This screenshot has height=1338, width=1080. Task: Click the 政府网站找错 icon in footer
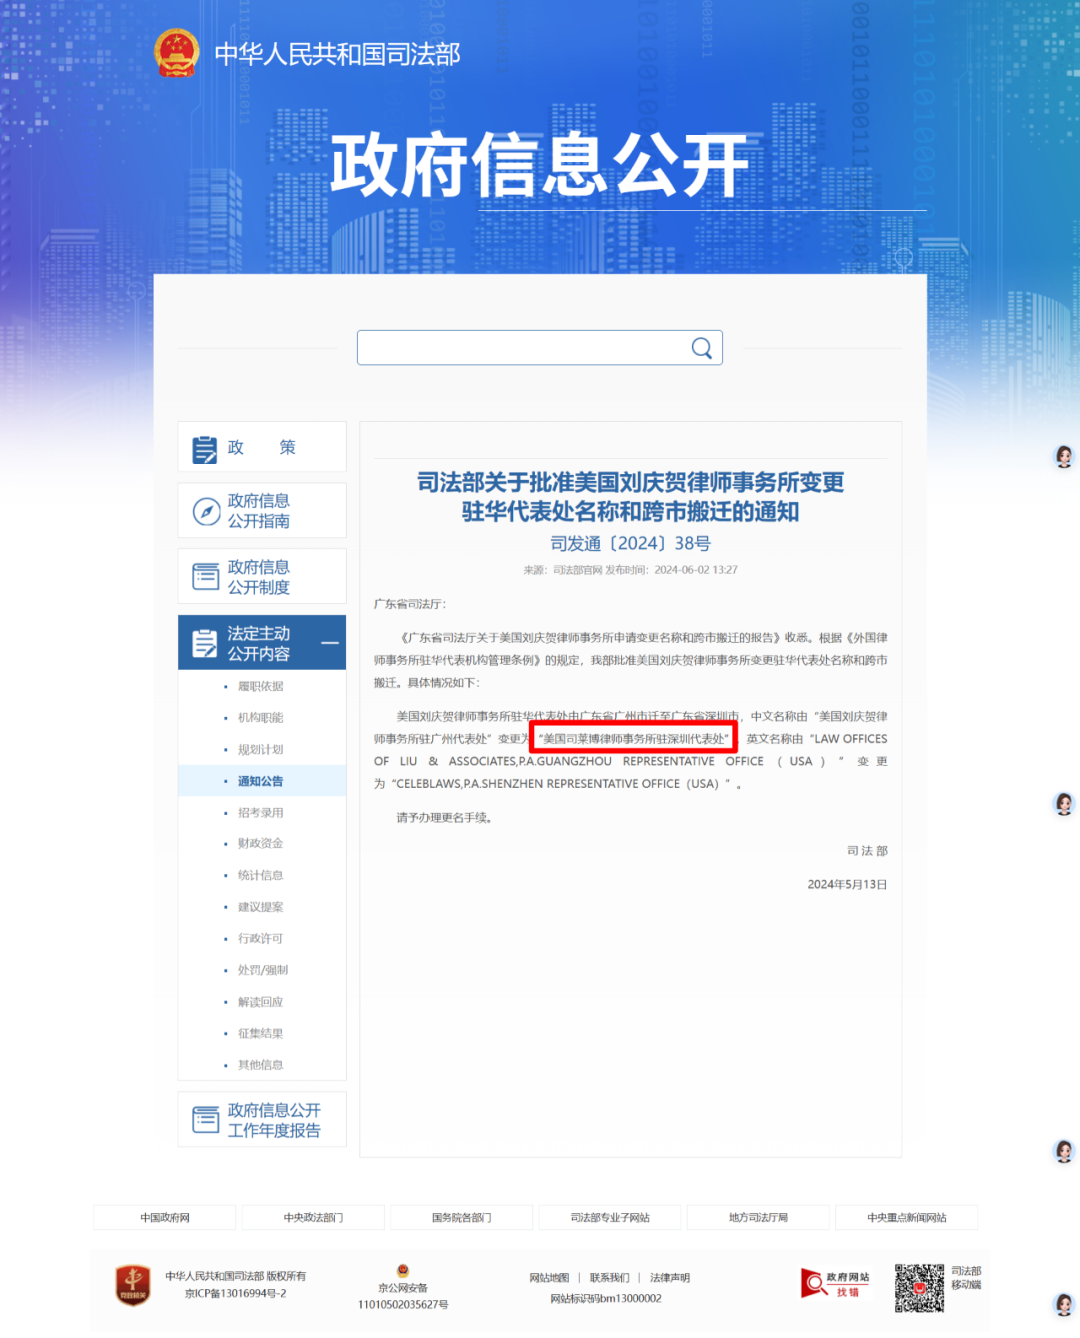835,1284
